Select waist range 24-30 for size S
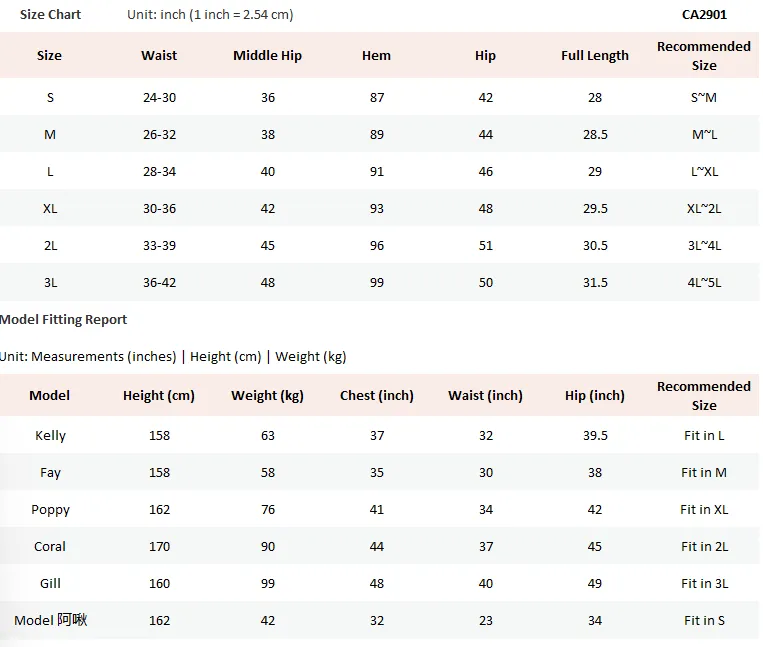763x647 pixels. [159, 98]
